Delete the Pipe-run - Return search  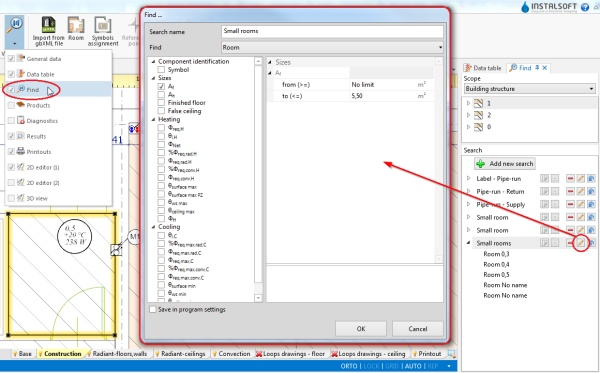pos(570,192)
